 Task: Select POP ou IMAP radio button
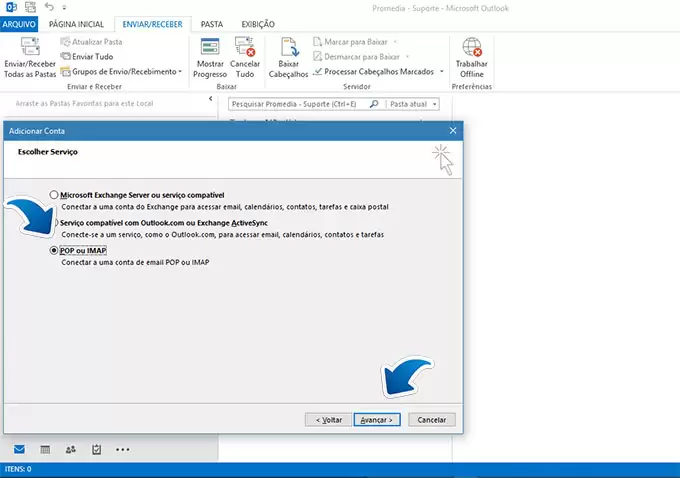(x=54, y=250)
